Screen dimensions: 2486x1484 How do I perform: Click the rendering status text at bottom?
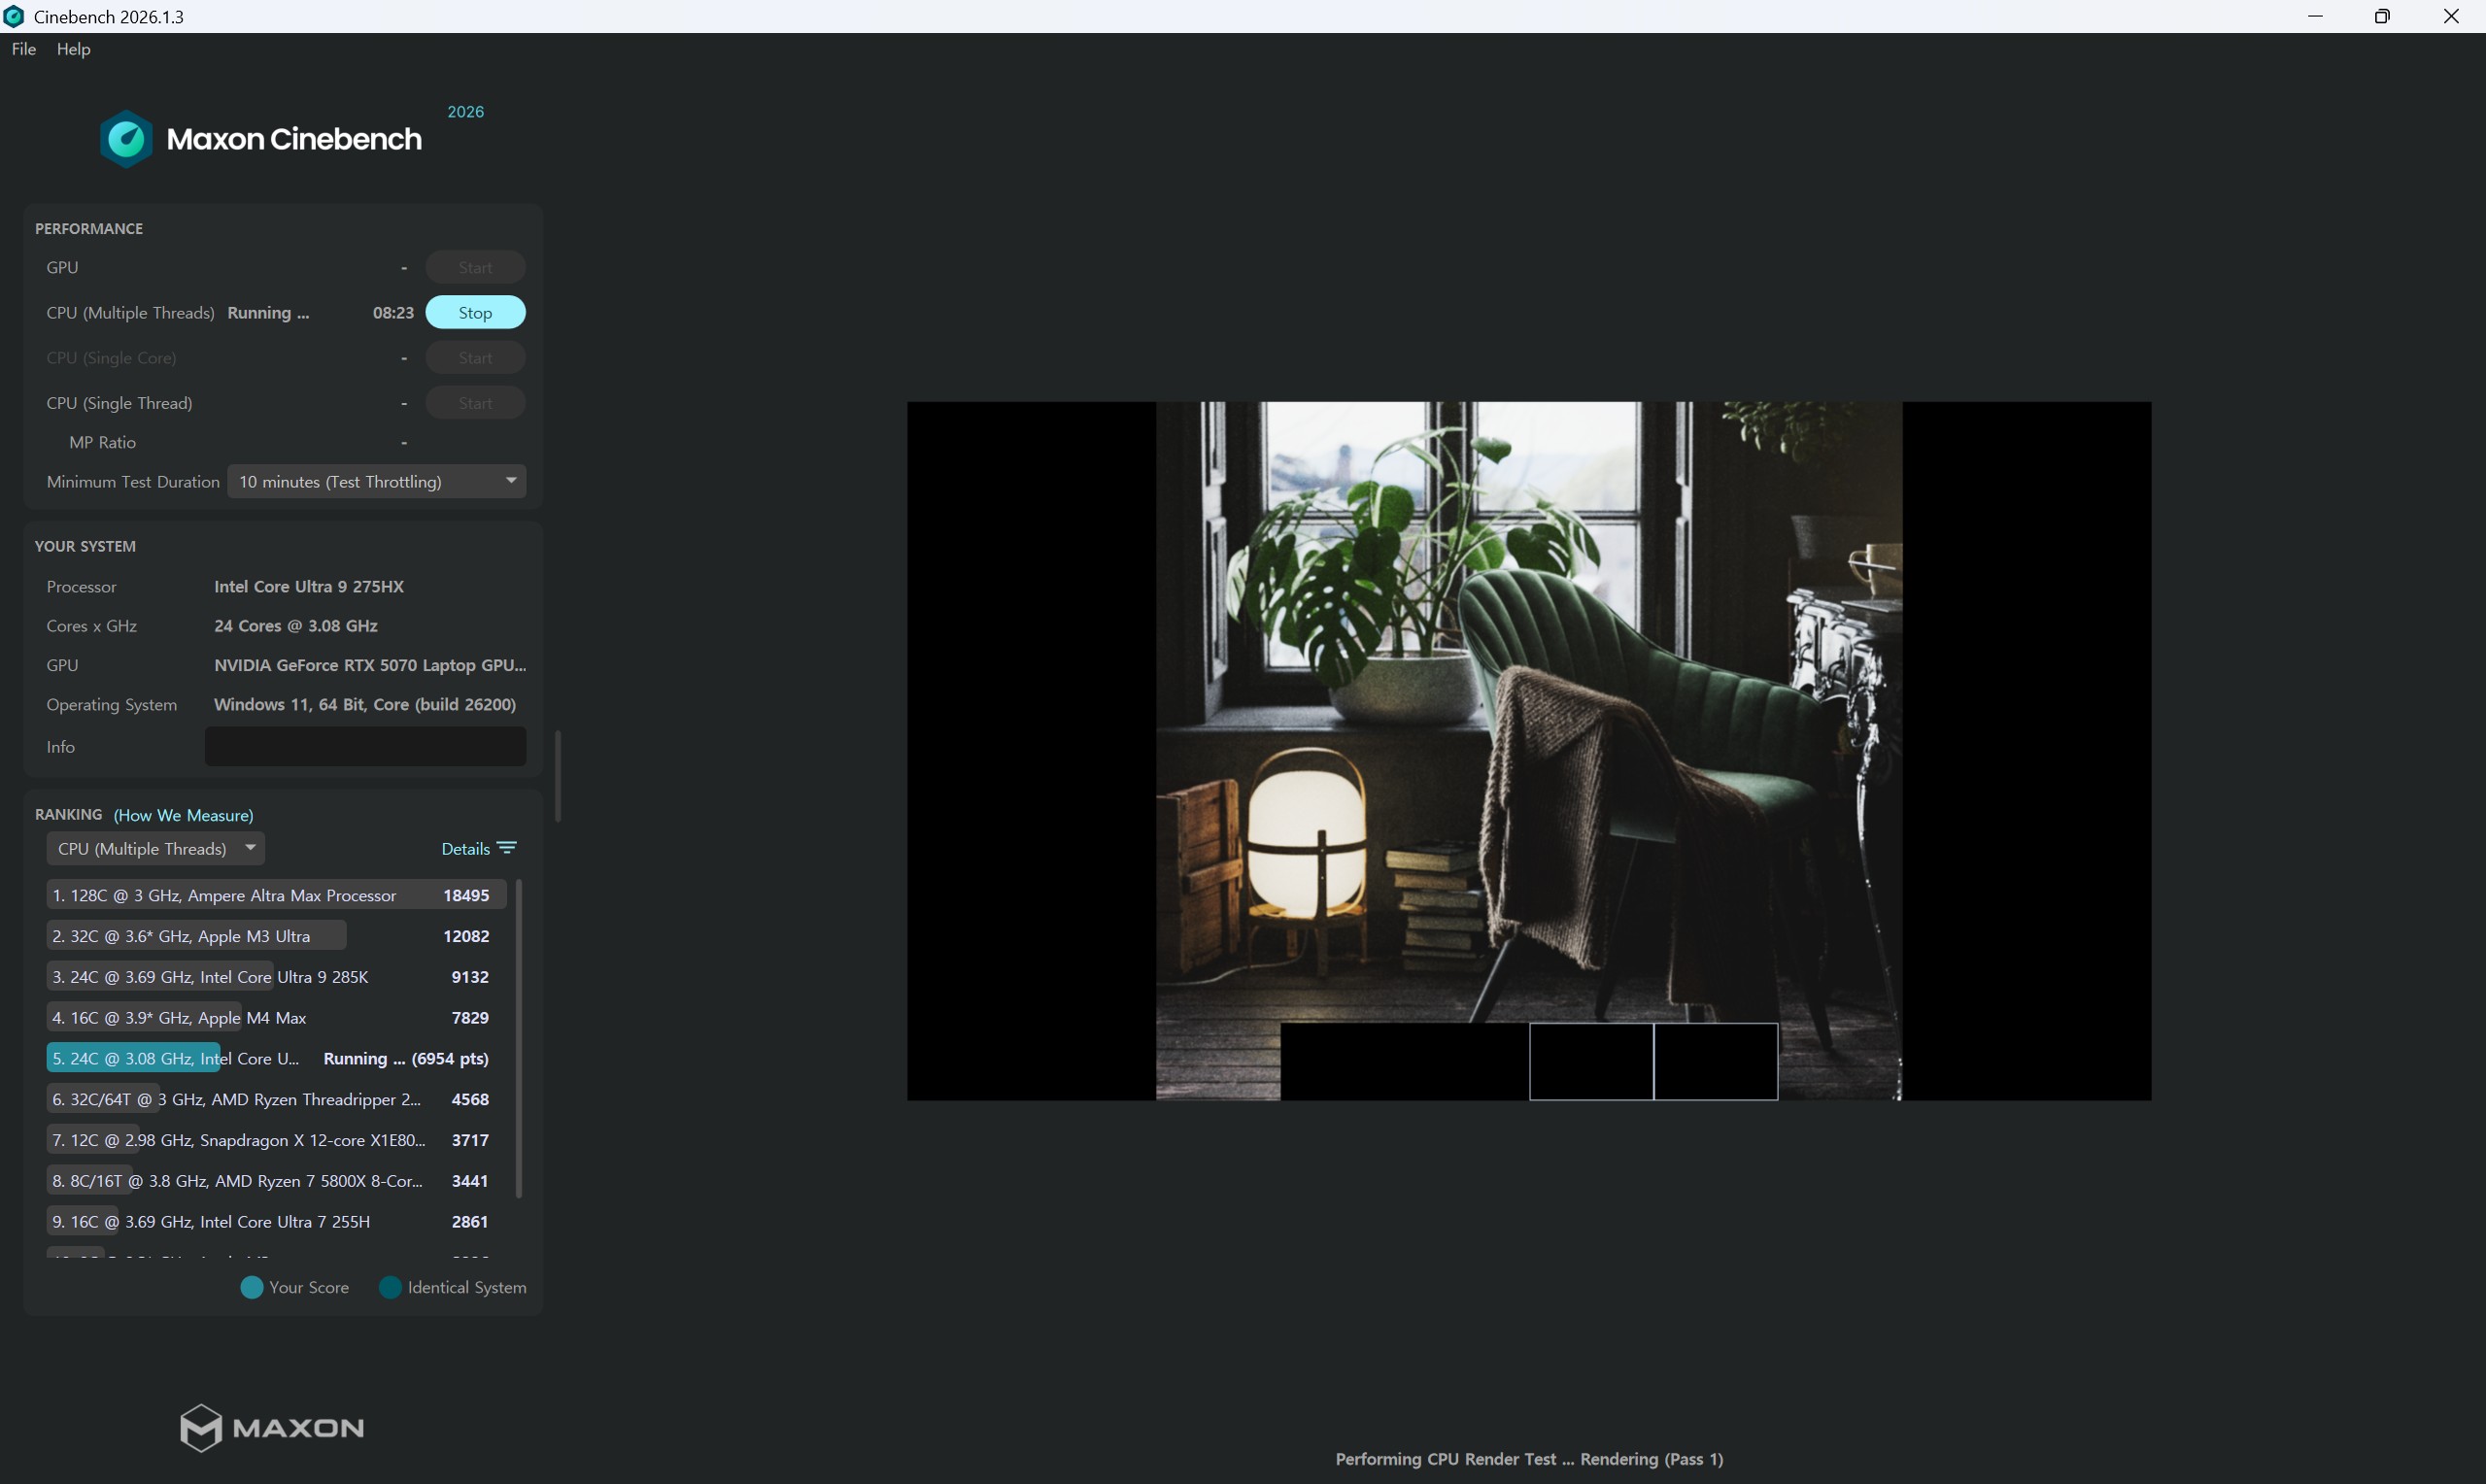pyautogui.click(x=1529, y=1459)
